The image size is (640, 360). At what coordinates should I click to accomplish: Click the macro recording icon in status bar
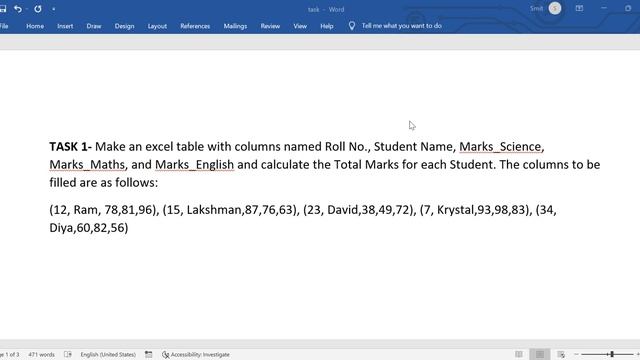coord(149,355)
